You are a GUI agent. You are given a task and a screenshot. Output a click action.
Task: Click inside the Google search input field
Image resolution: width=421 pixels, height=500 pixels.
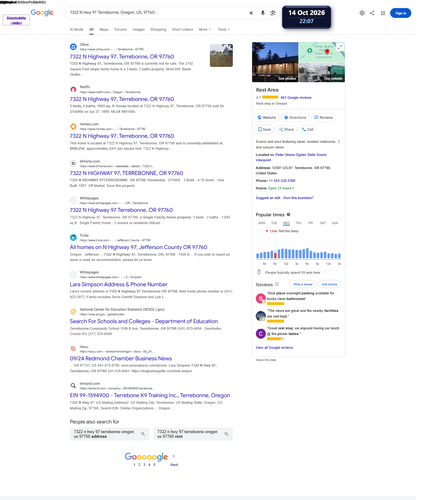tap(157, 13)
